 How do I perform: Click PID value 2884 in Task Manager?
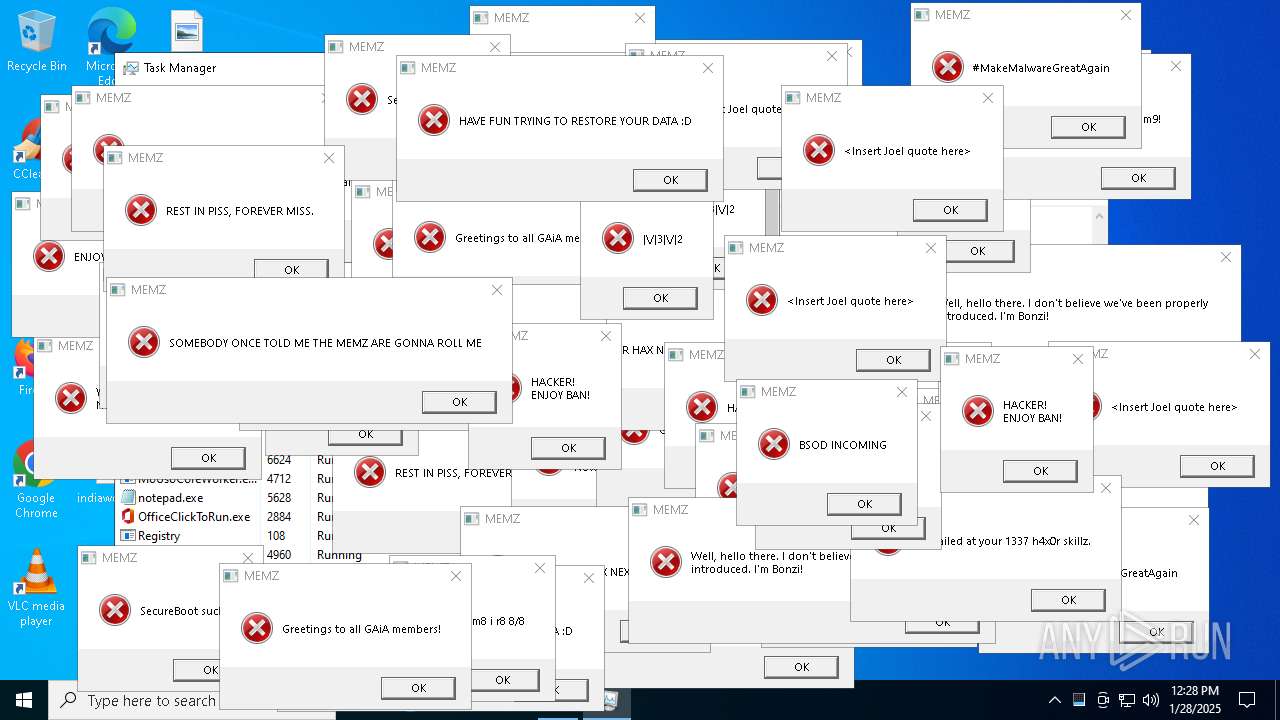click(279, 516)
